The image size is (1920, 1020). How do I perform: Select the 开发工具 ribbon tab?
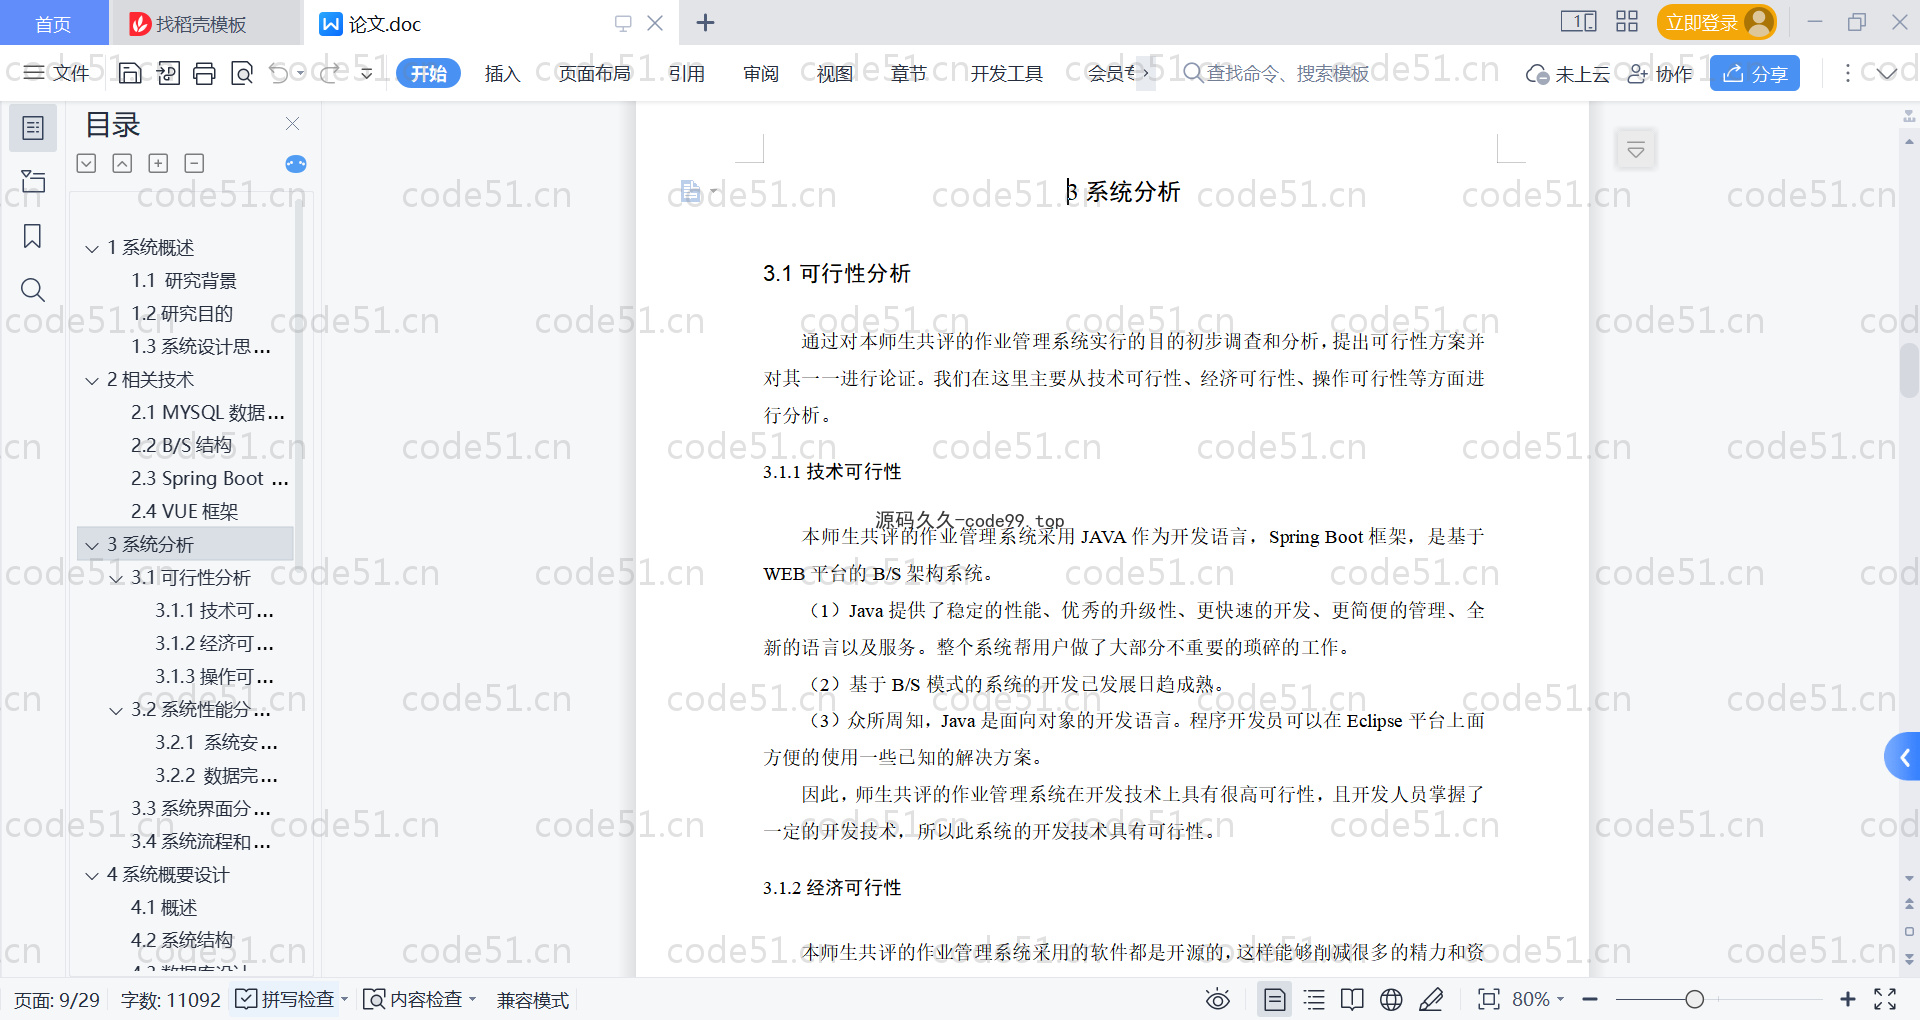tap(1006, 73)
